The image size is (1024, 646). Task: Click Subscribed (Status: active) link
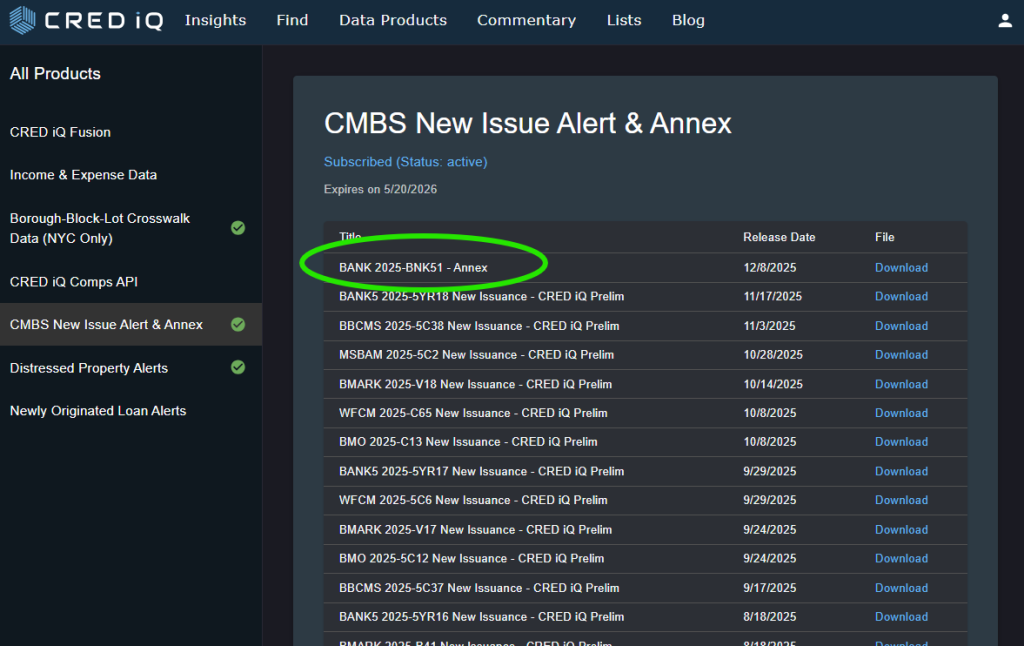405,162
